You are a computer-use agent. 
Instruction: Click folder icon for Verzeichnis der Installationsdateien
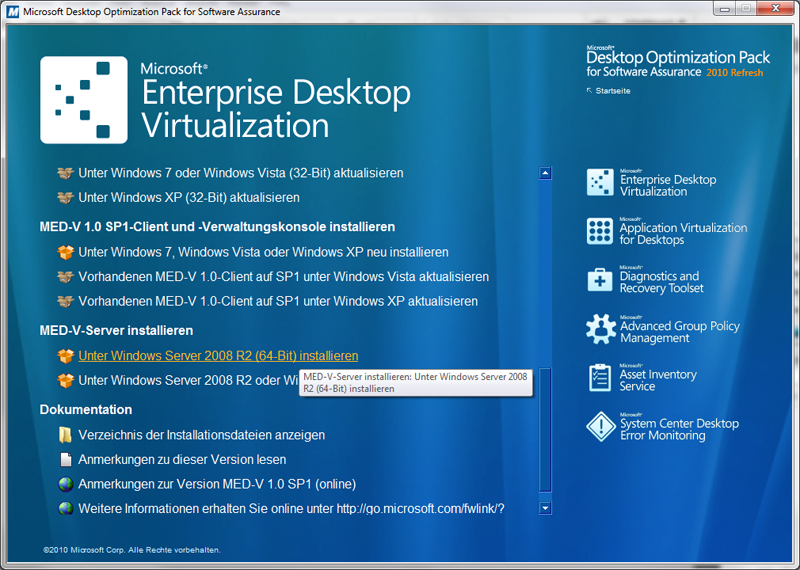[66, 435]
